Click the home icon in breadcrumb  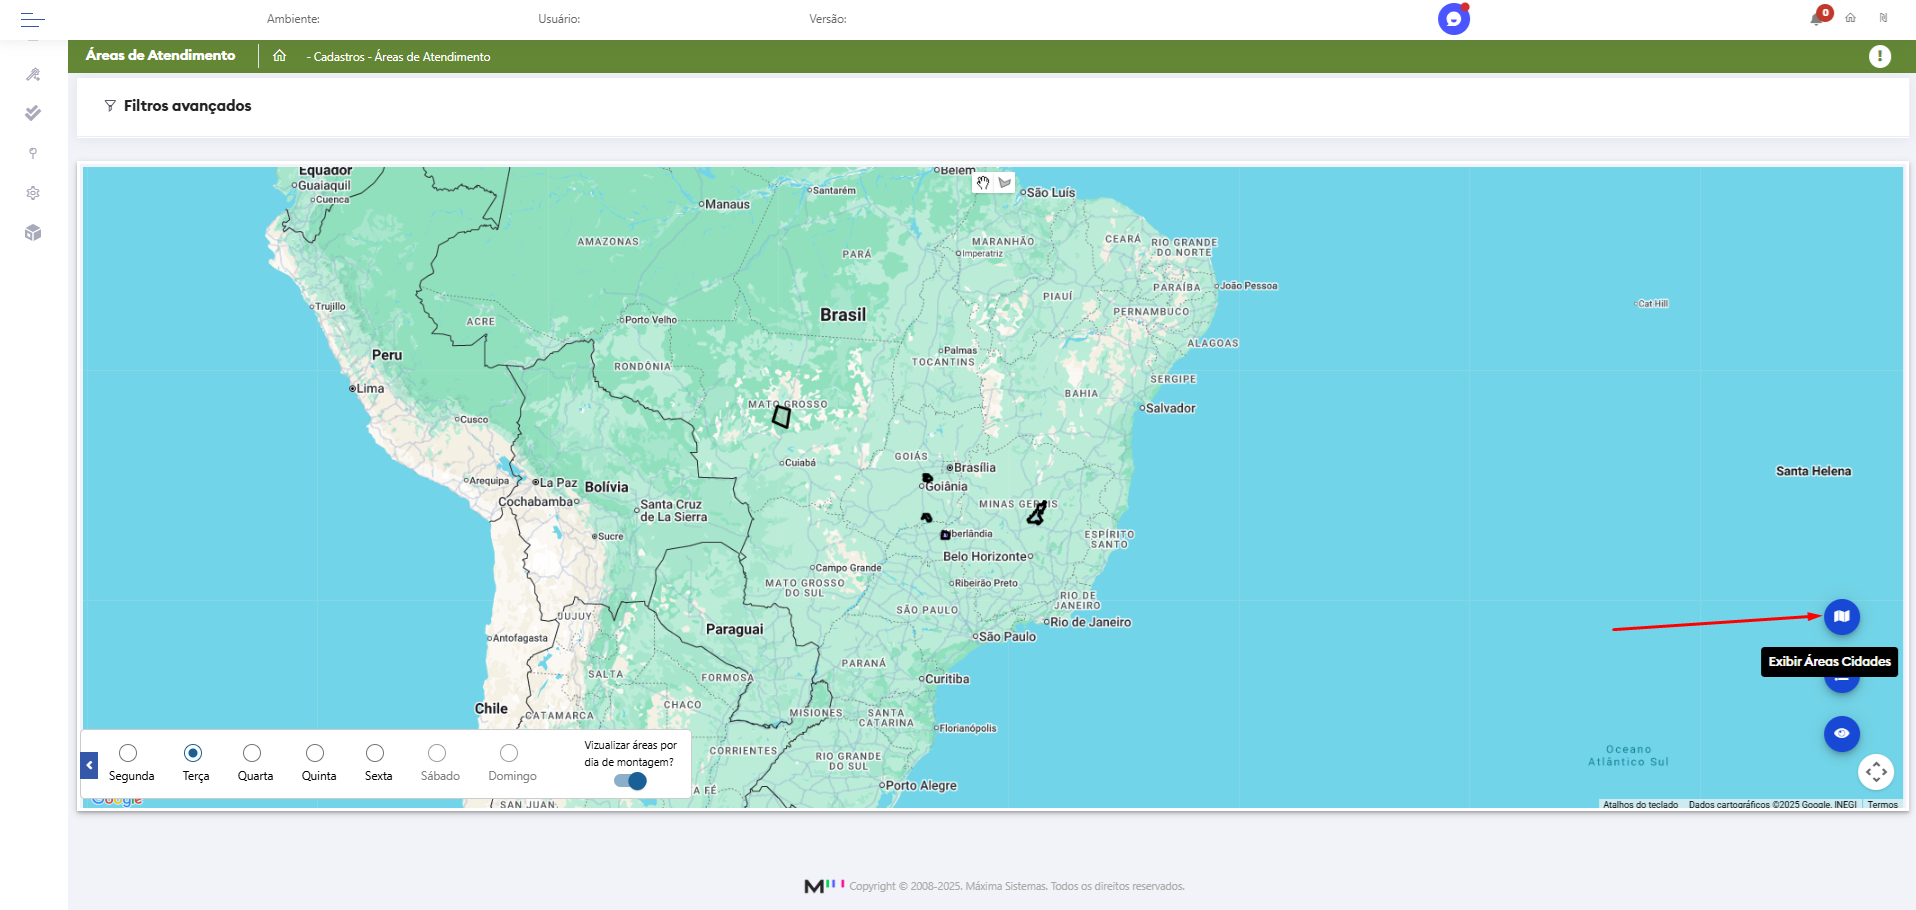pos(280,56)
